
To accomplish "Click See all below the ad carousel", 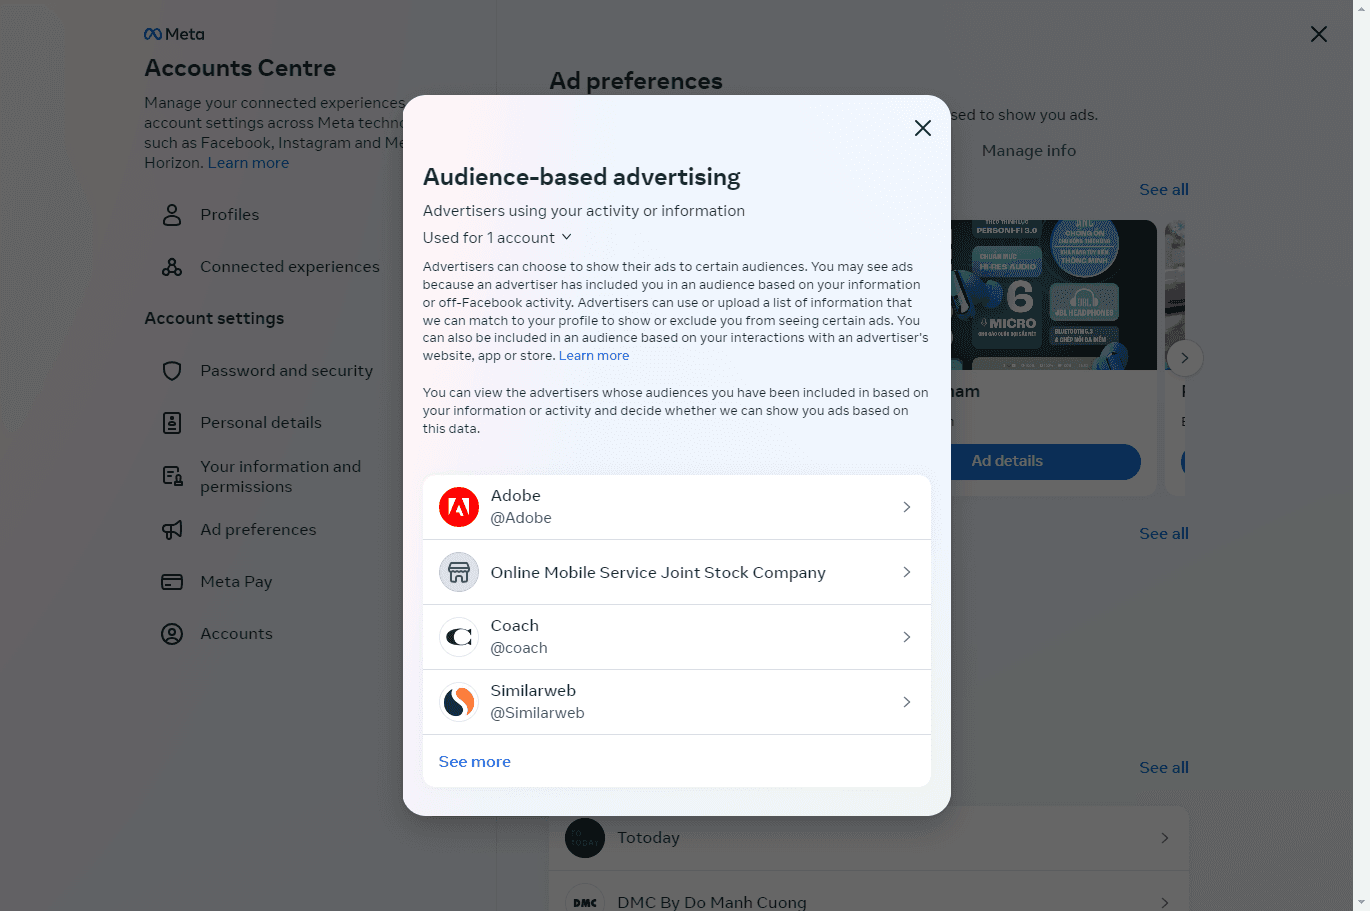I will (1163, 534).
